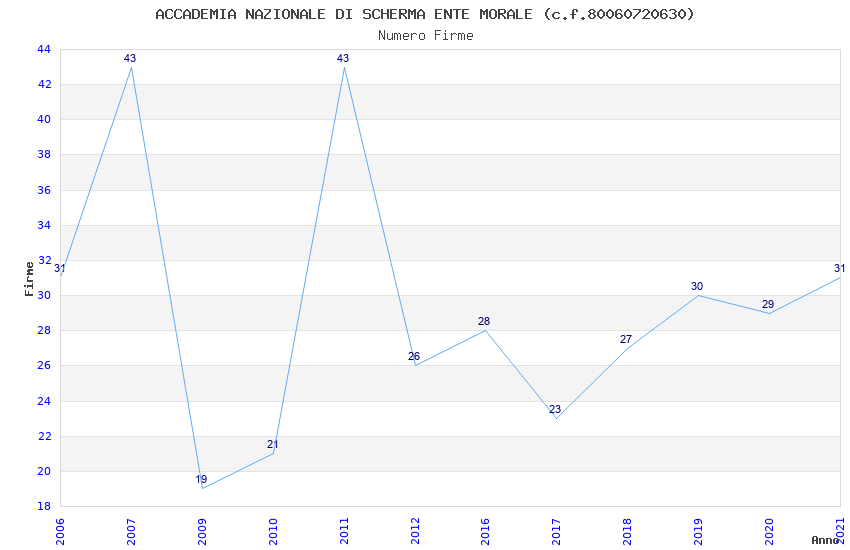Click data point value 31 for 2021
Screen dimensions: 850x550
click(839, 268)
